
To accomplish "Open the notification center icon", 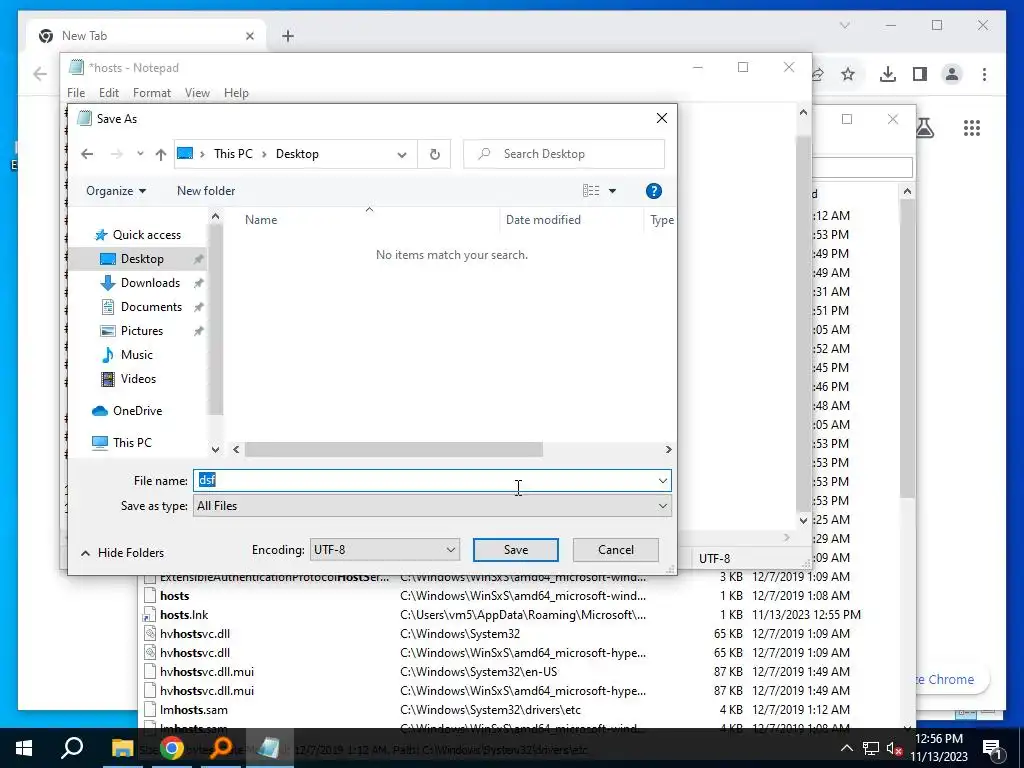I will tap(992, 748).
